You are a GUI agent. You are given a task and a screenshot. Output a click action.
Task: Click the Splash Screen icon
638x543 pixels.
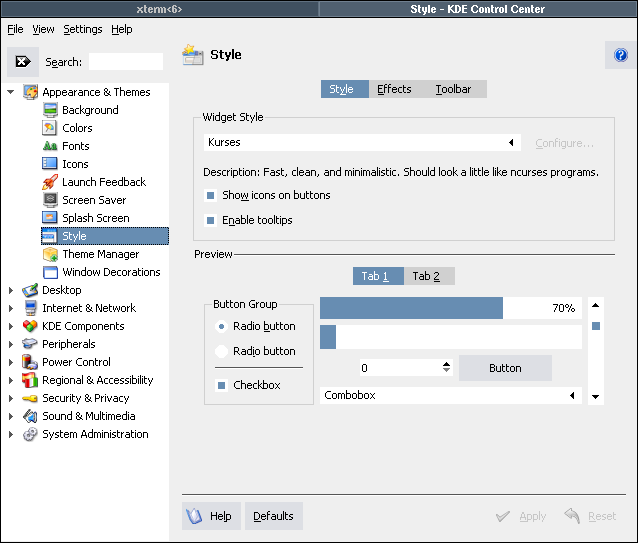50,218
